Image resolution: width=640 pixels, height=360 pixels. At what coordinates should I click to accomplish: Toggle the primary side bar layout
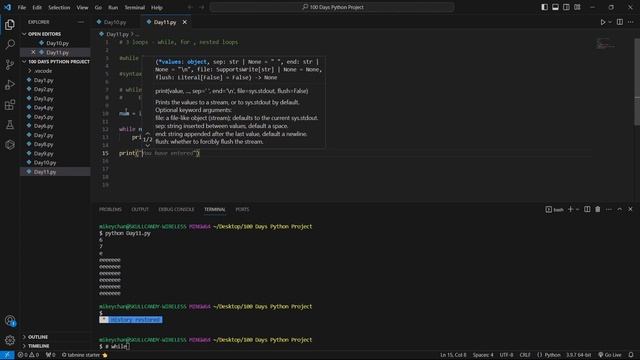(544, 7)
